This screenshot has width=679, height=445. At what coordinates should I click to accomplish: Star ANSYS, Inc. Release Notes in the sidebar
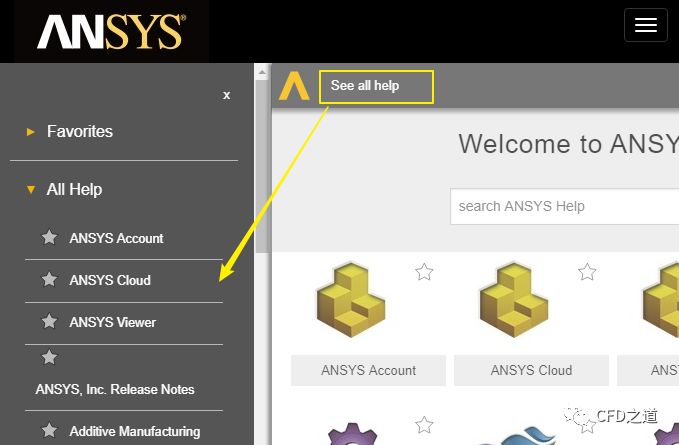click(x=49, y=358)
